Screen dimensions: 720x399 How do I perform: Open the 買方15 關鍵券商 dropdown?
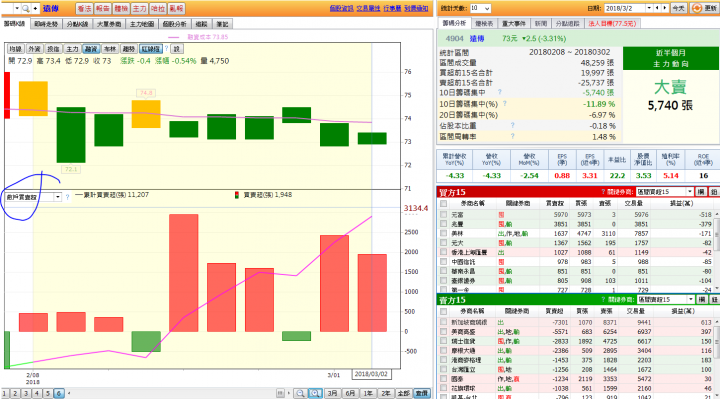[x=664, y=192]
